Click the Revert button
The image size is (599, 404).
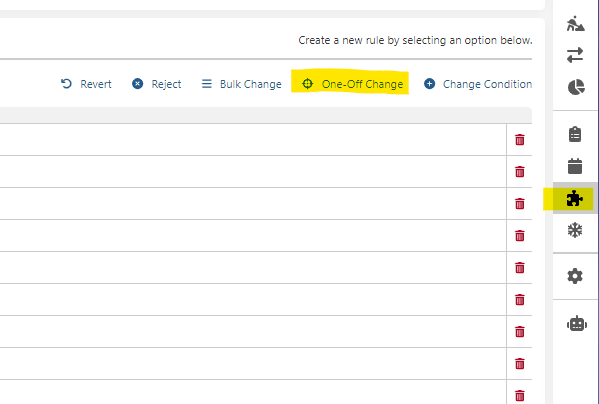point(86,84)
